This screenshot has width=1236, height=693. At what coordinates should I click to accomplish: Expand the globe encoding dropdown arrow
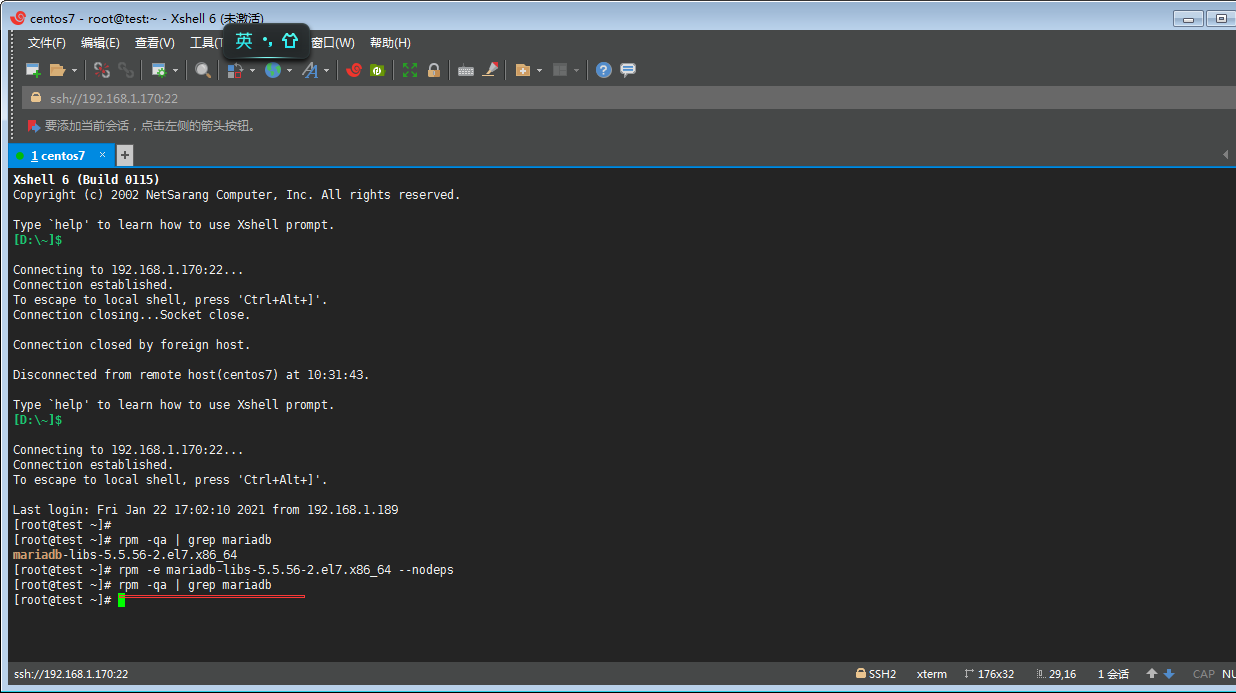[289, 70]
